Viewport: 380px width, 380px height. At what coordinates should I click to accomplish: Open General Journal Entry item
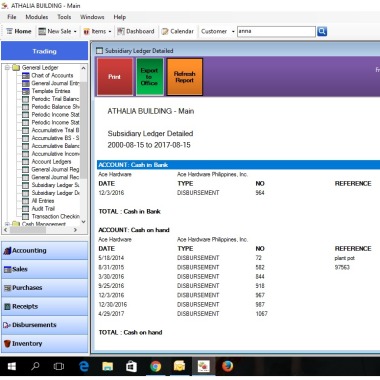tap(55, 83)
